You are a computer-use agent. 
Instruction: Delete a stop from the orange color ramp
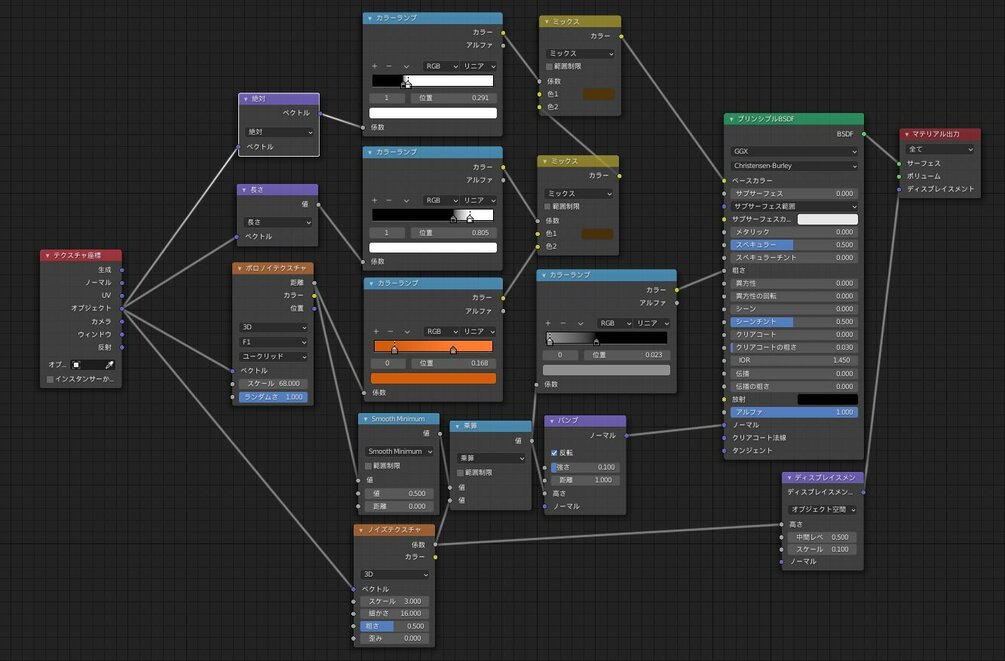tap(390, 331)
